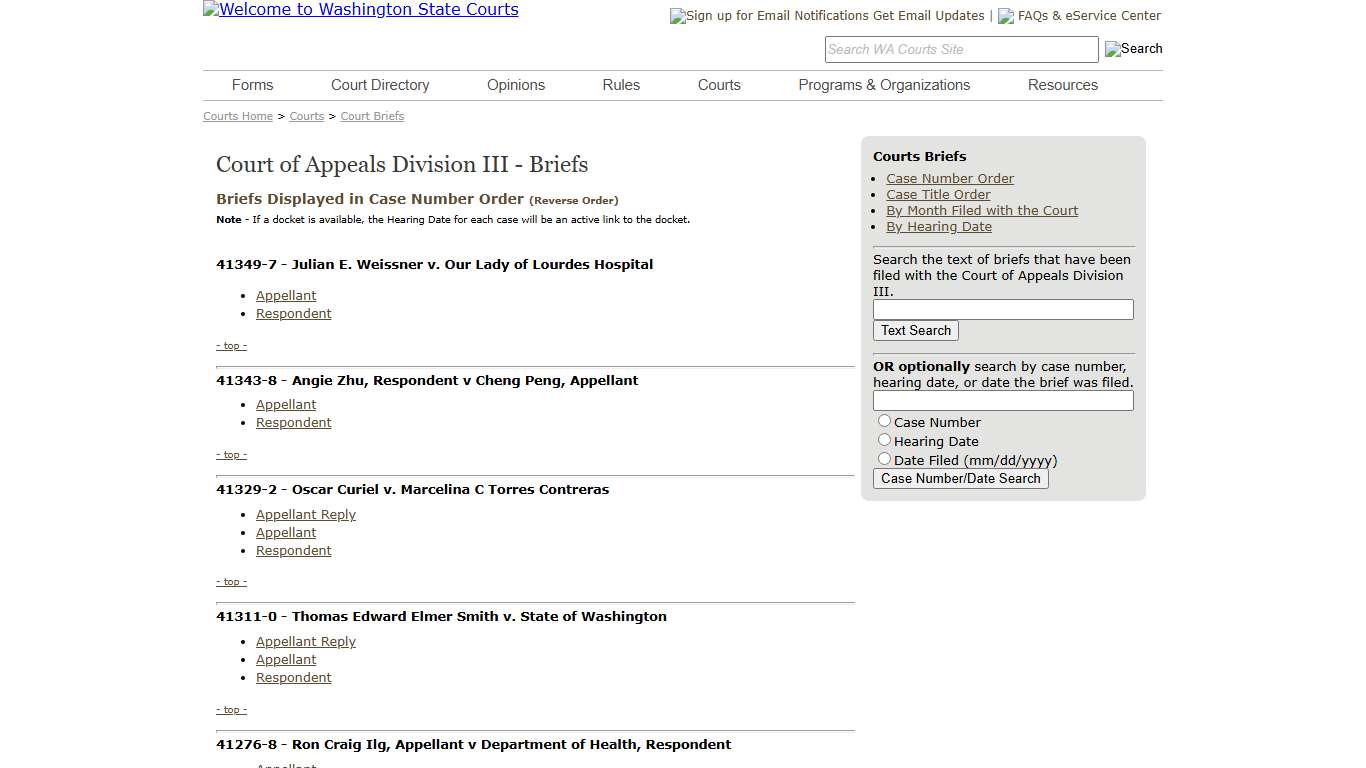Click the Courts Home breadcrumb link
This screenshot has height=768, width=1366.
click(237, 116)
